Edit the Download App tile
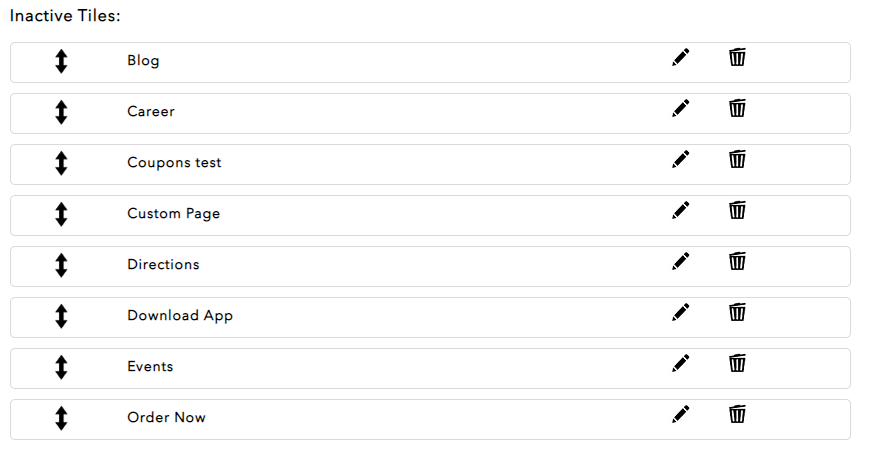874x456 pixels. click(x=681, y=313)
